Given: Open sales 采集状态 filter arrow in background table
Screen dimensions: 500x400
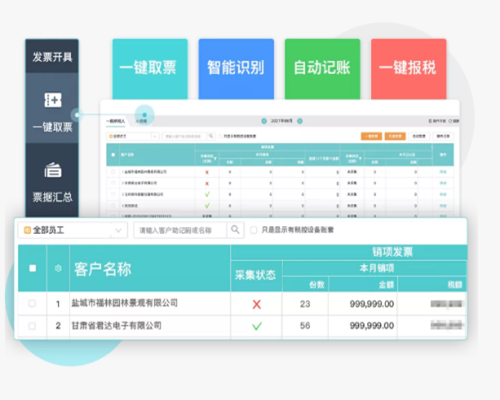Looking at the screenshot, I should 215,158.
